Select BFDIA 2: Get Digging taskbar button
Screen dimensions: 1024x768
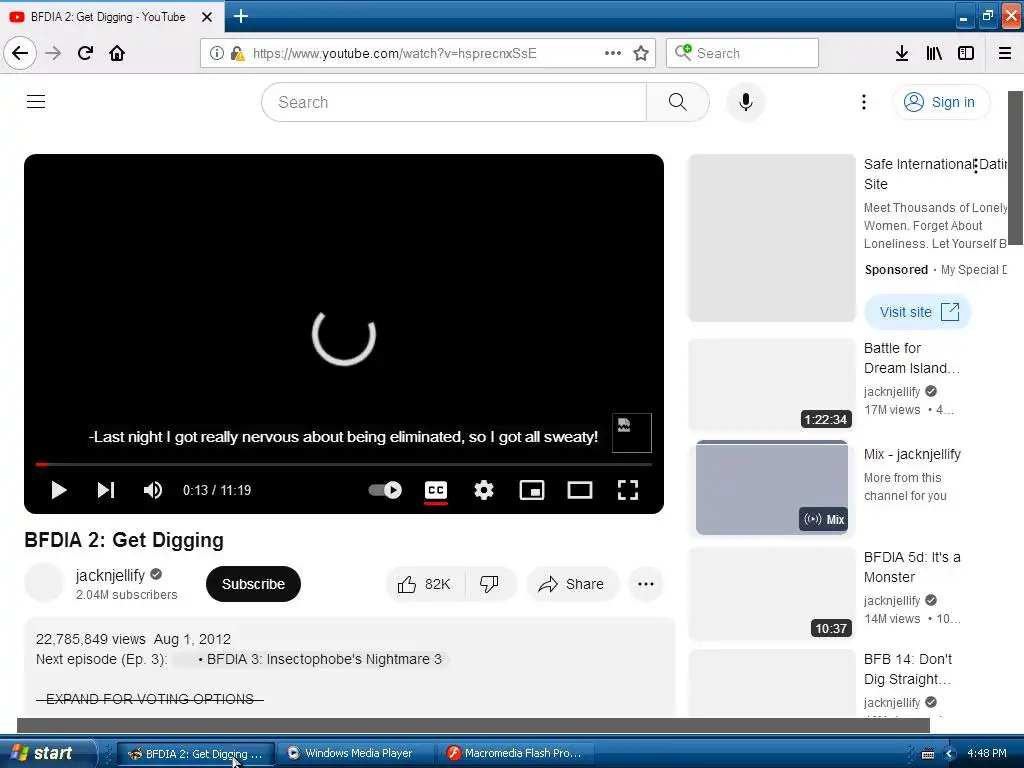coord(196,753)
